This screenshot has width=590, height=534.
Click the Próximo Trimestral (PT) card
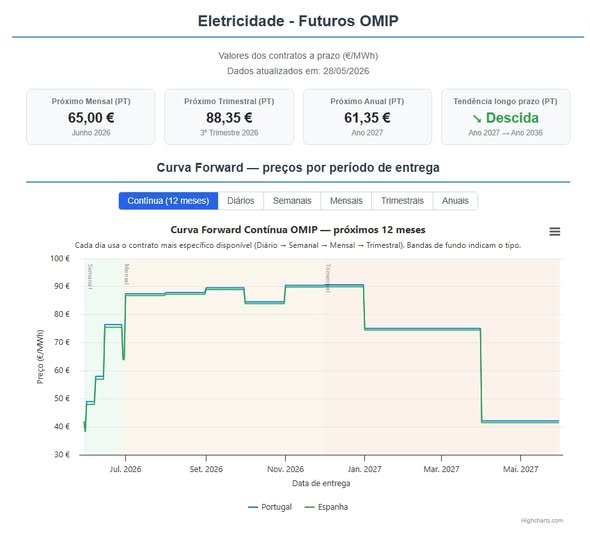point(229,117)
